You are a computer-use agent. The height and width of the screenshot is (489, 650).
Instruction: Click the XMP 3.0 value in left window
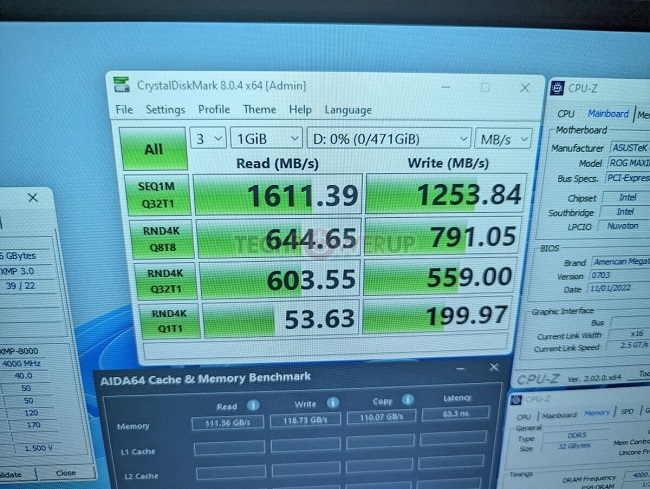click(17, 271)
